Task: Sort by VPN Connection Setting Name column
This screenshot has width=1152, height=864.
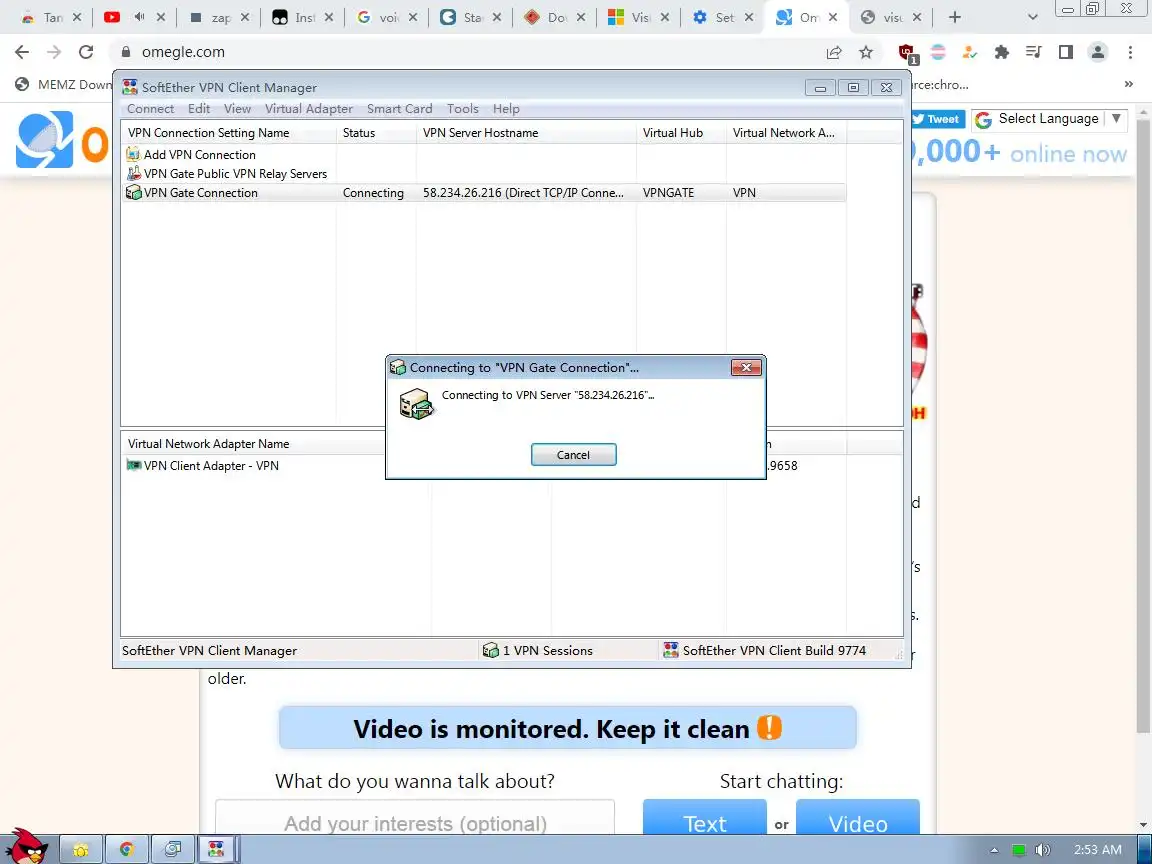Action: (228, 133)
